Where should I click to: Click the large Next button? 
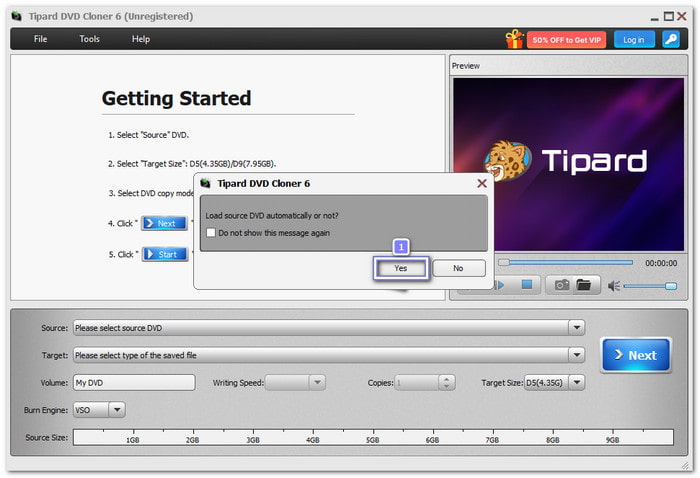coord(636,355)
